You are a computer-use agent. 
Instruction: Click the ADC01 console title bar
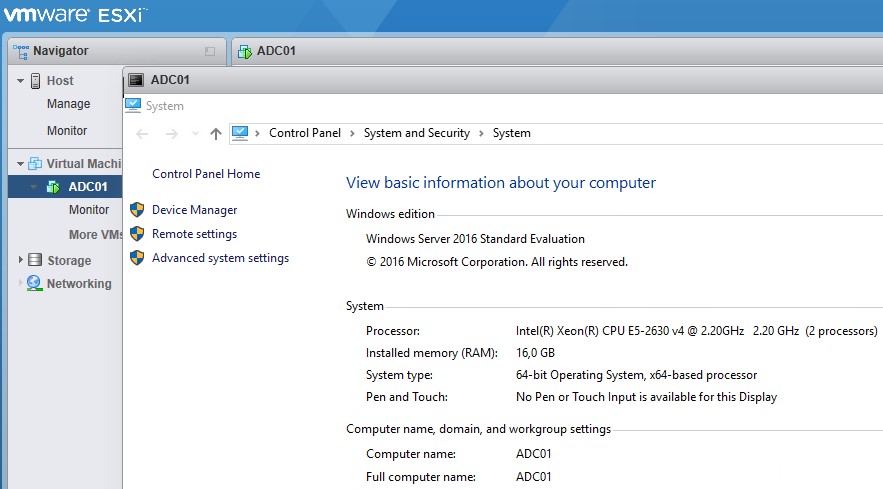[x=503, y=80]
